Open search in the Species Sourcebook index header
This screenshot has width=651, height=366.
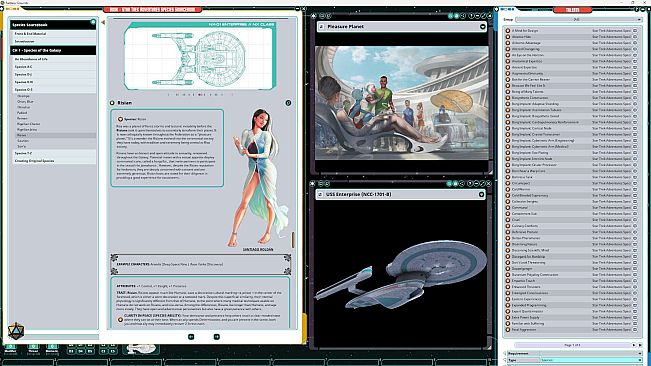point(93,22)
